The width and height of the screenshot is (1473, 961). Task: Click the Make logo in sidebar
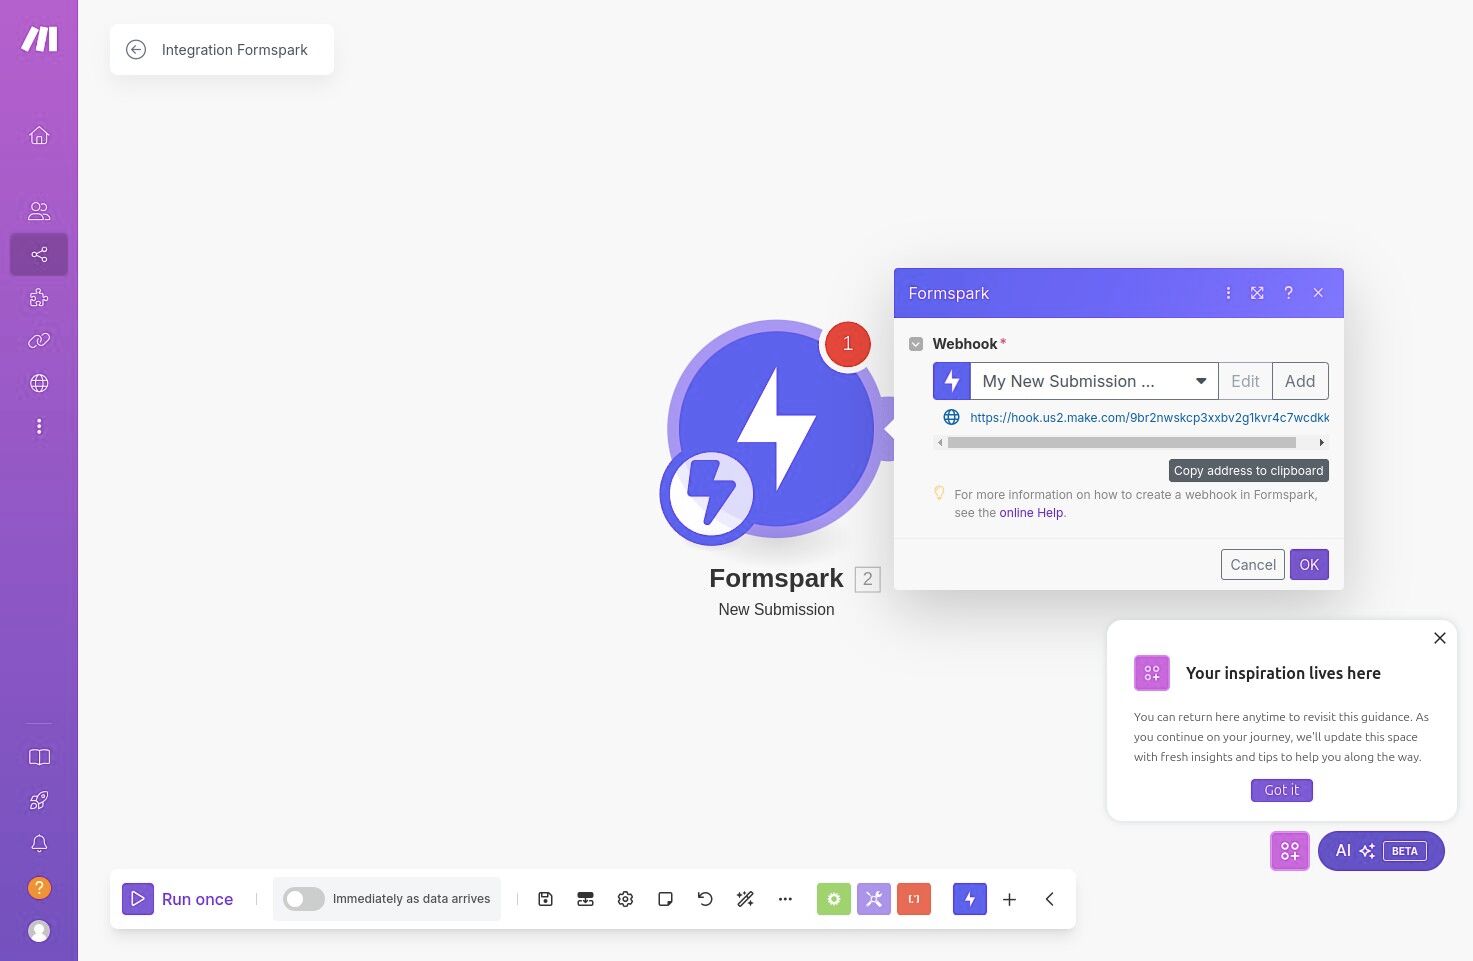(39, 39)
